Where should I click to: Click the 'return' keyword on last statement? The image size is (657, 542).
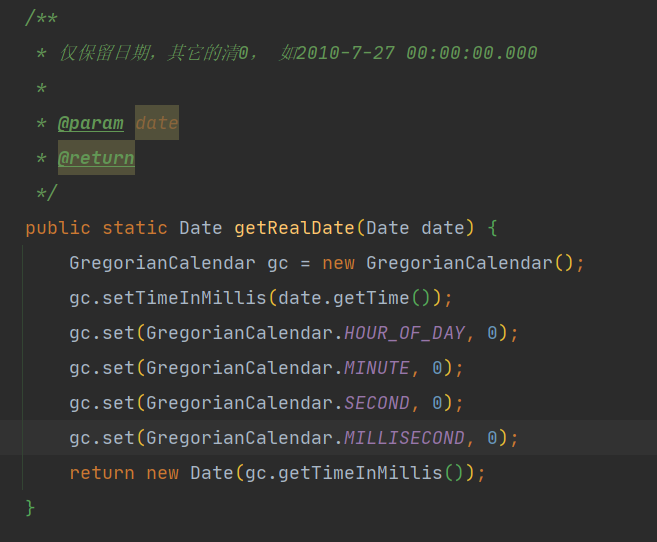click(102, 473)
